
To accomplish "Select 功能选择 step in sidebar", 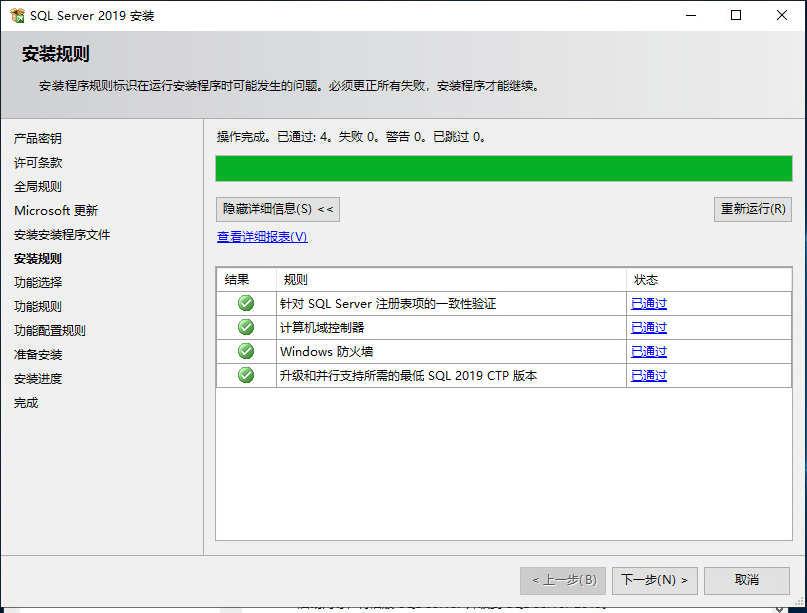I will (38, 283).
